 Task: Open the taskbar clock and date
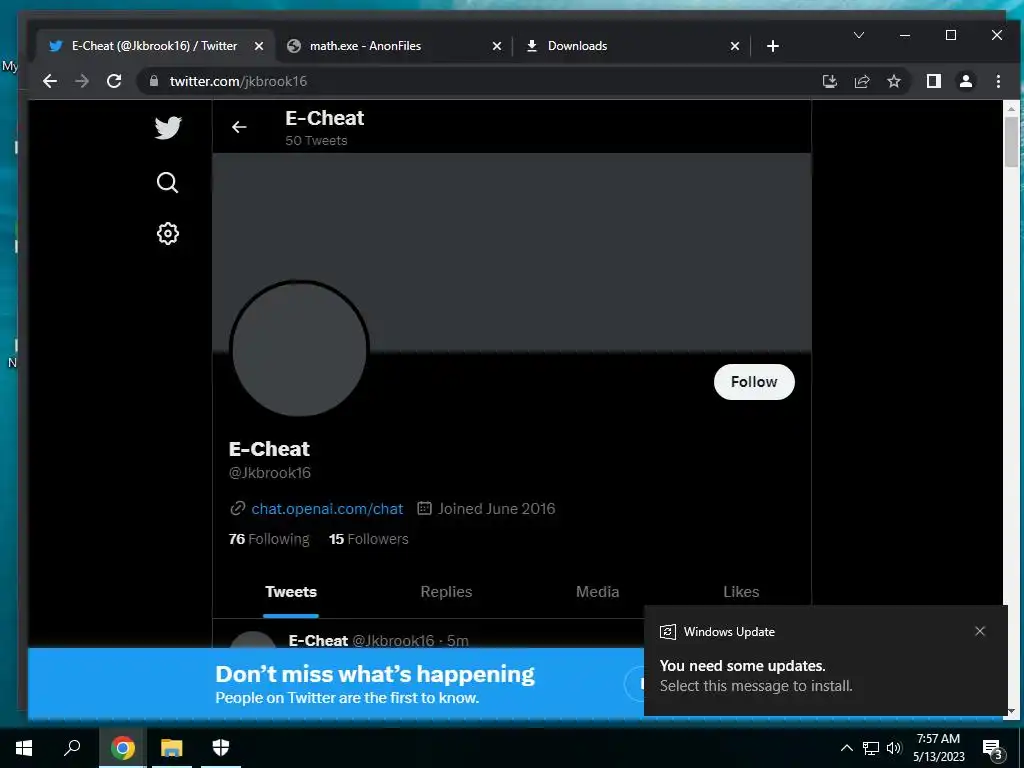(938, 748)
